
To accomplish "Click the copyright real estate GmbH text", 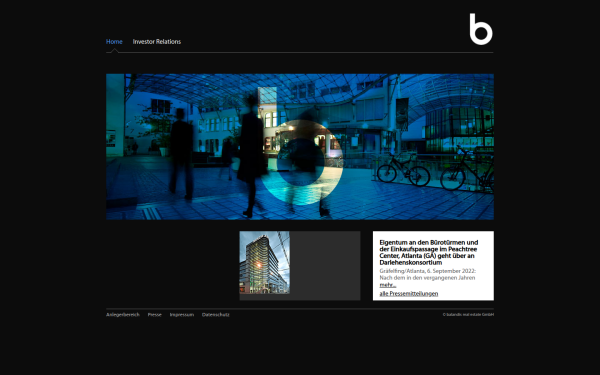I will click(x=468, y=315).
